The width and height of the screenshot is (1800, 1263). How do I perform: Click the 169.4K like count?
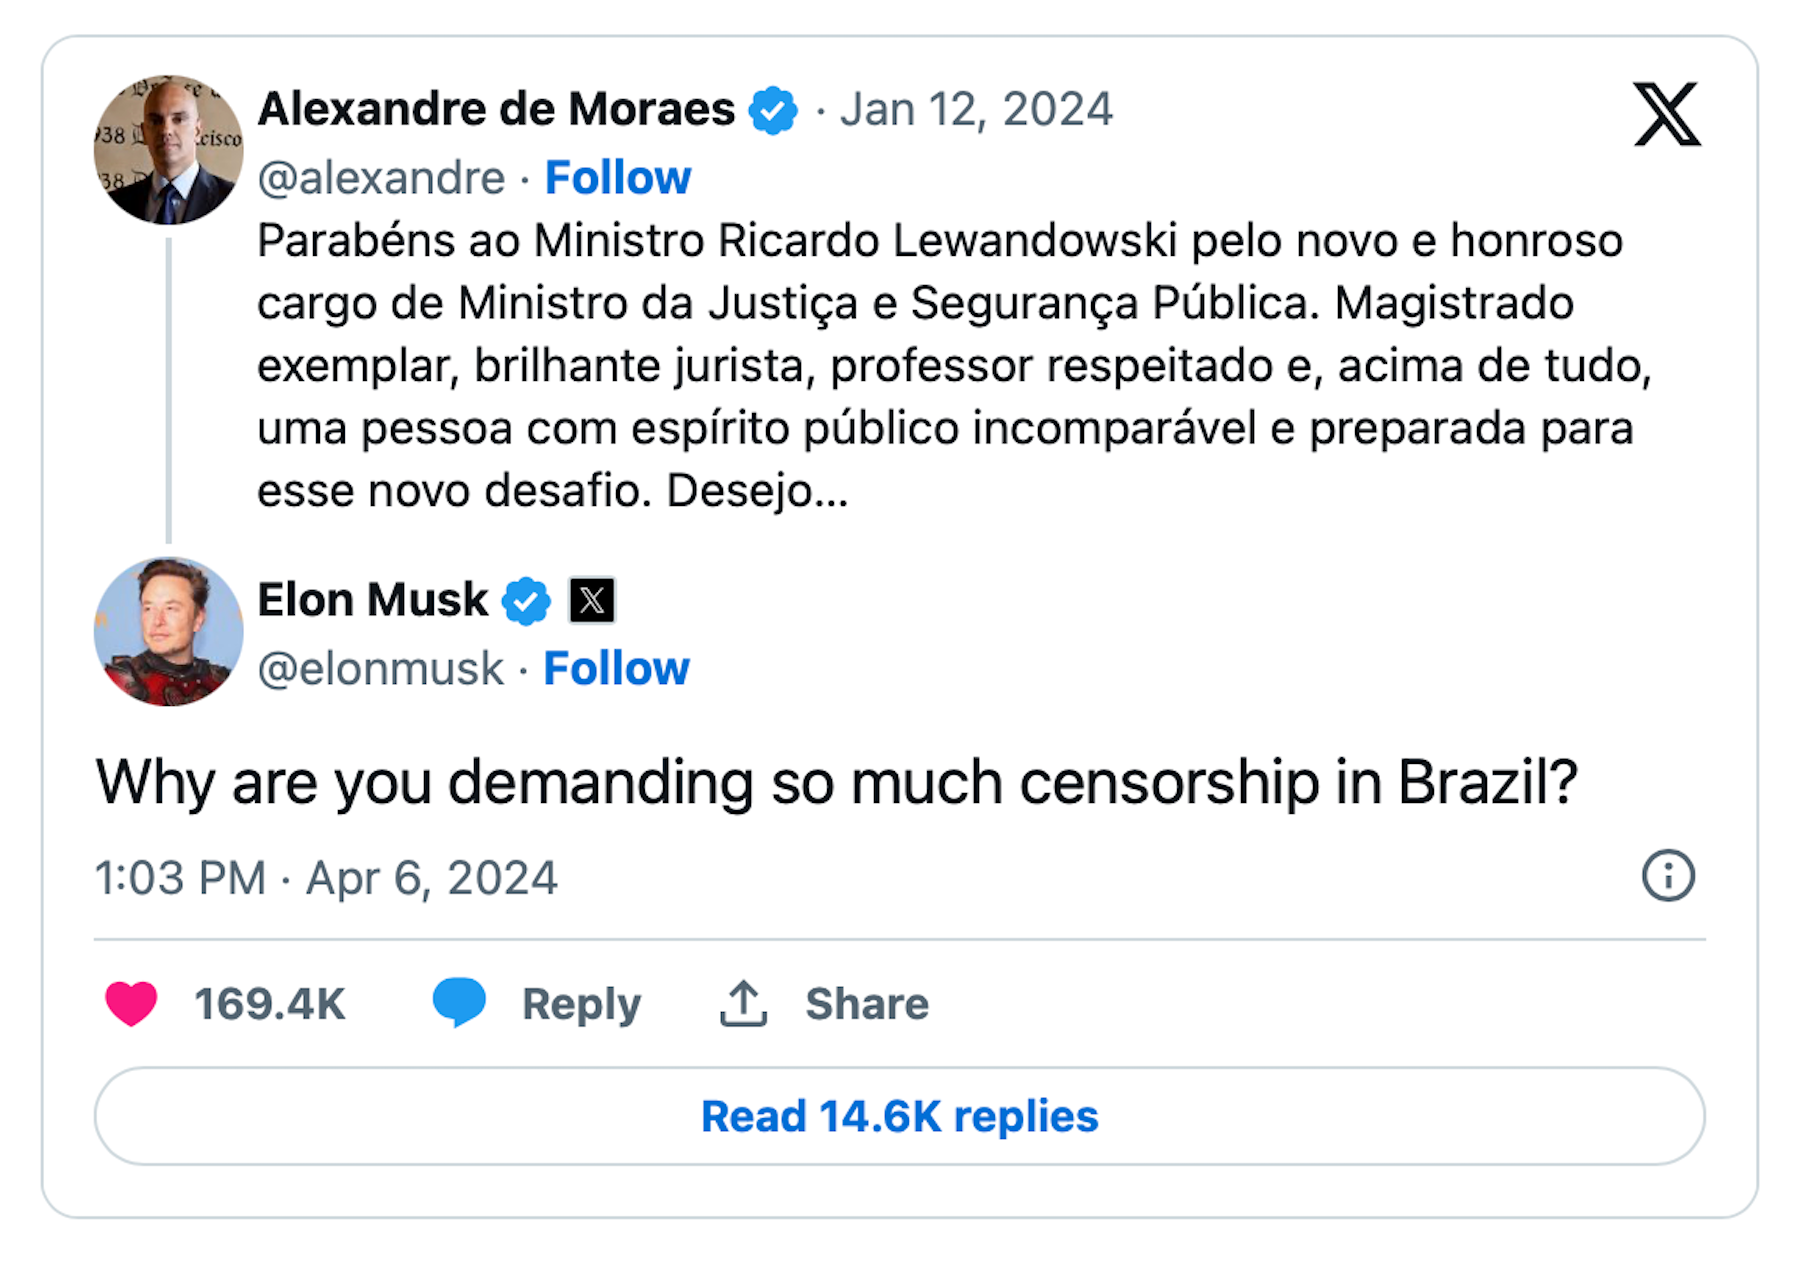268,1003
